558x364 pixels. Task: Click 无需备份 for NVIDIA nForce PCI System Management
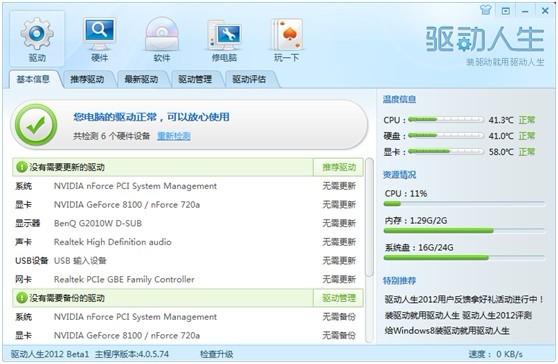[x=339, y=317]
